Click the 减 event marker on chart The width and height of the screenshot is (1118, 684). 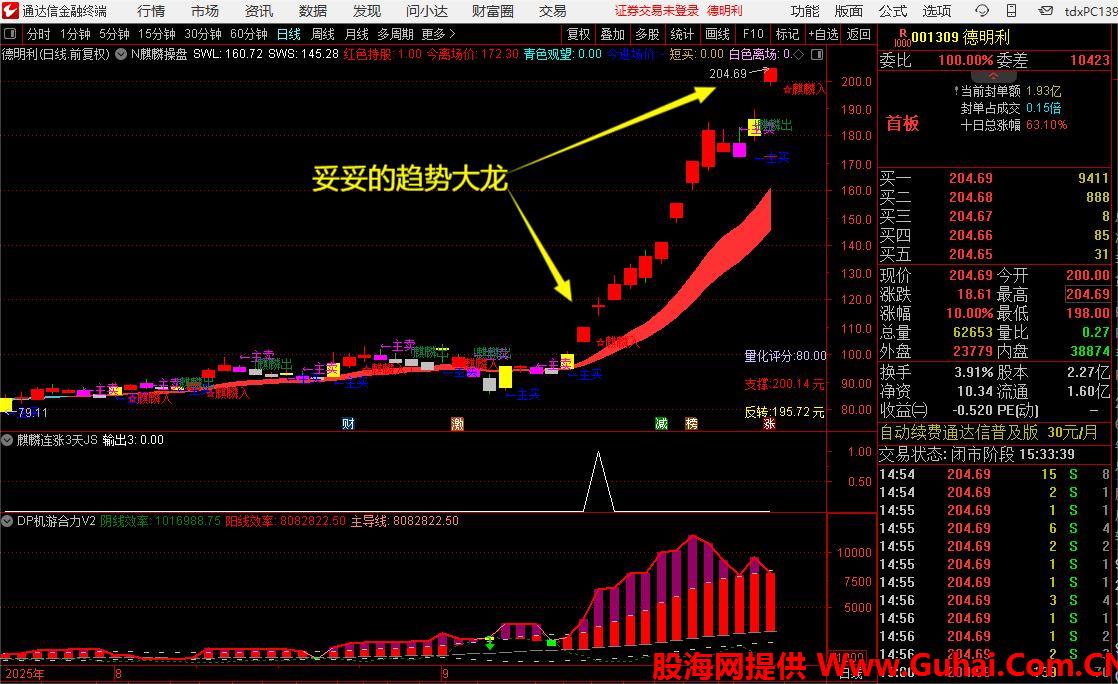(x=662, y=424)
